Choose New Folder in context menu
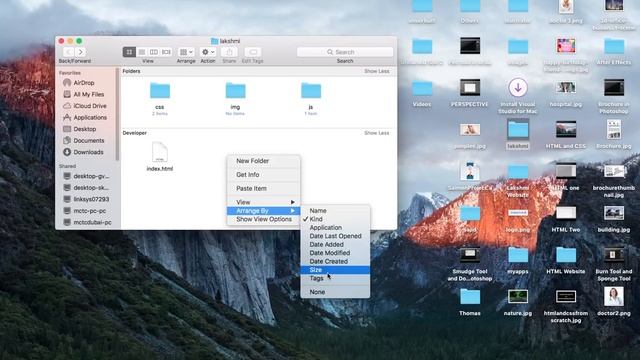The image size is (640, 360). tap(264, 161)
